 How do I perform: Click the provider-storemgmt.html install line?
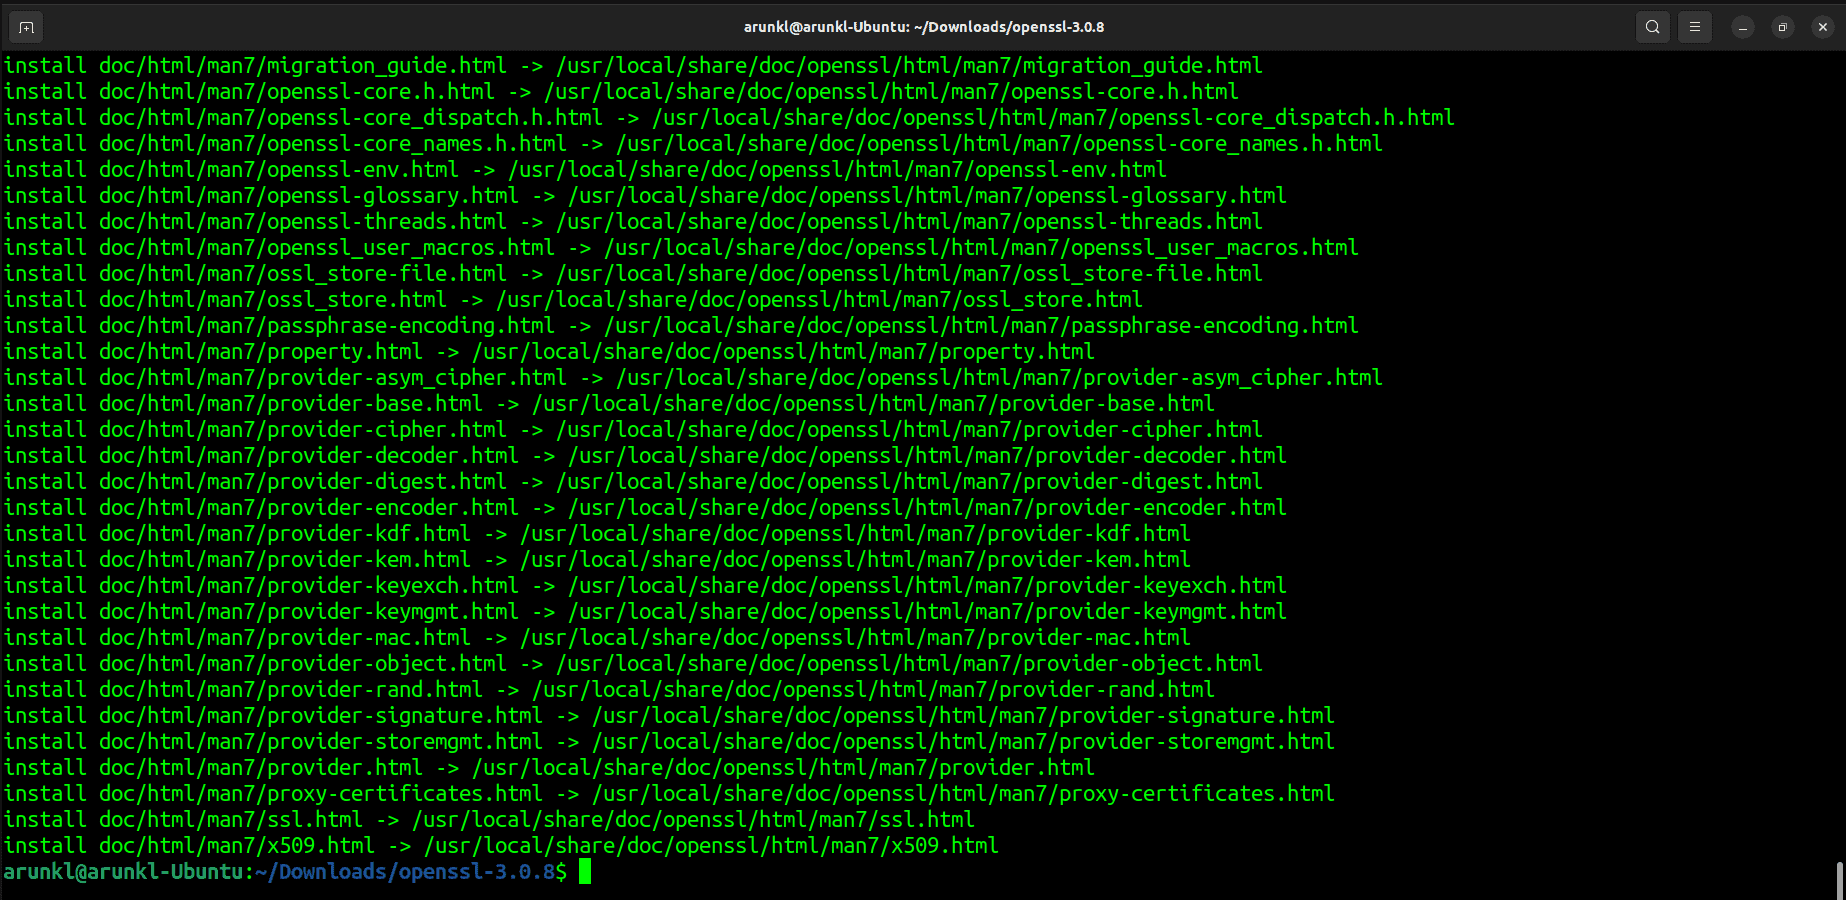click(669, 742)
